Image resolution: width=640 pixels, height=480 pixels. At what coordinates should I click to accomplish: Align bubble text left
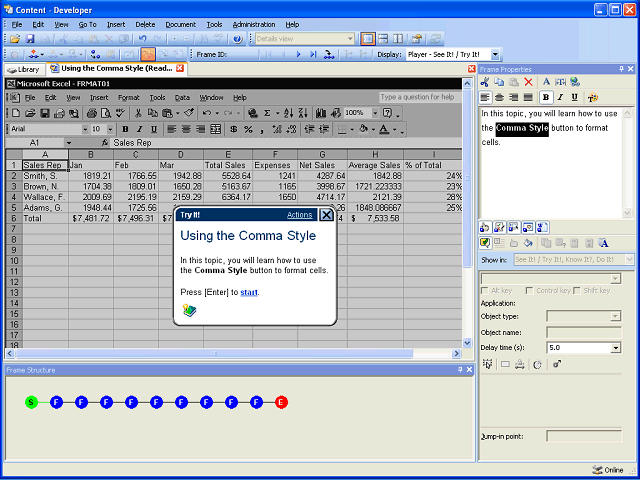pos(484,97)
